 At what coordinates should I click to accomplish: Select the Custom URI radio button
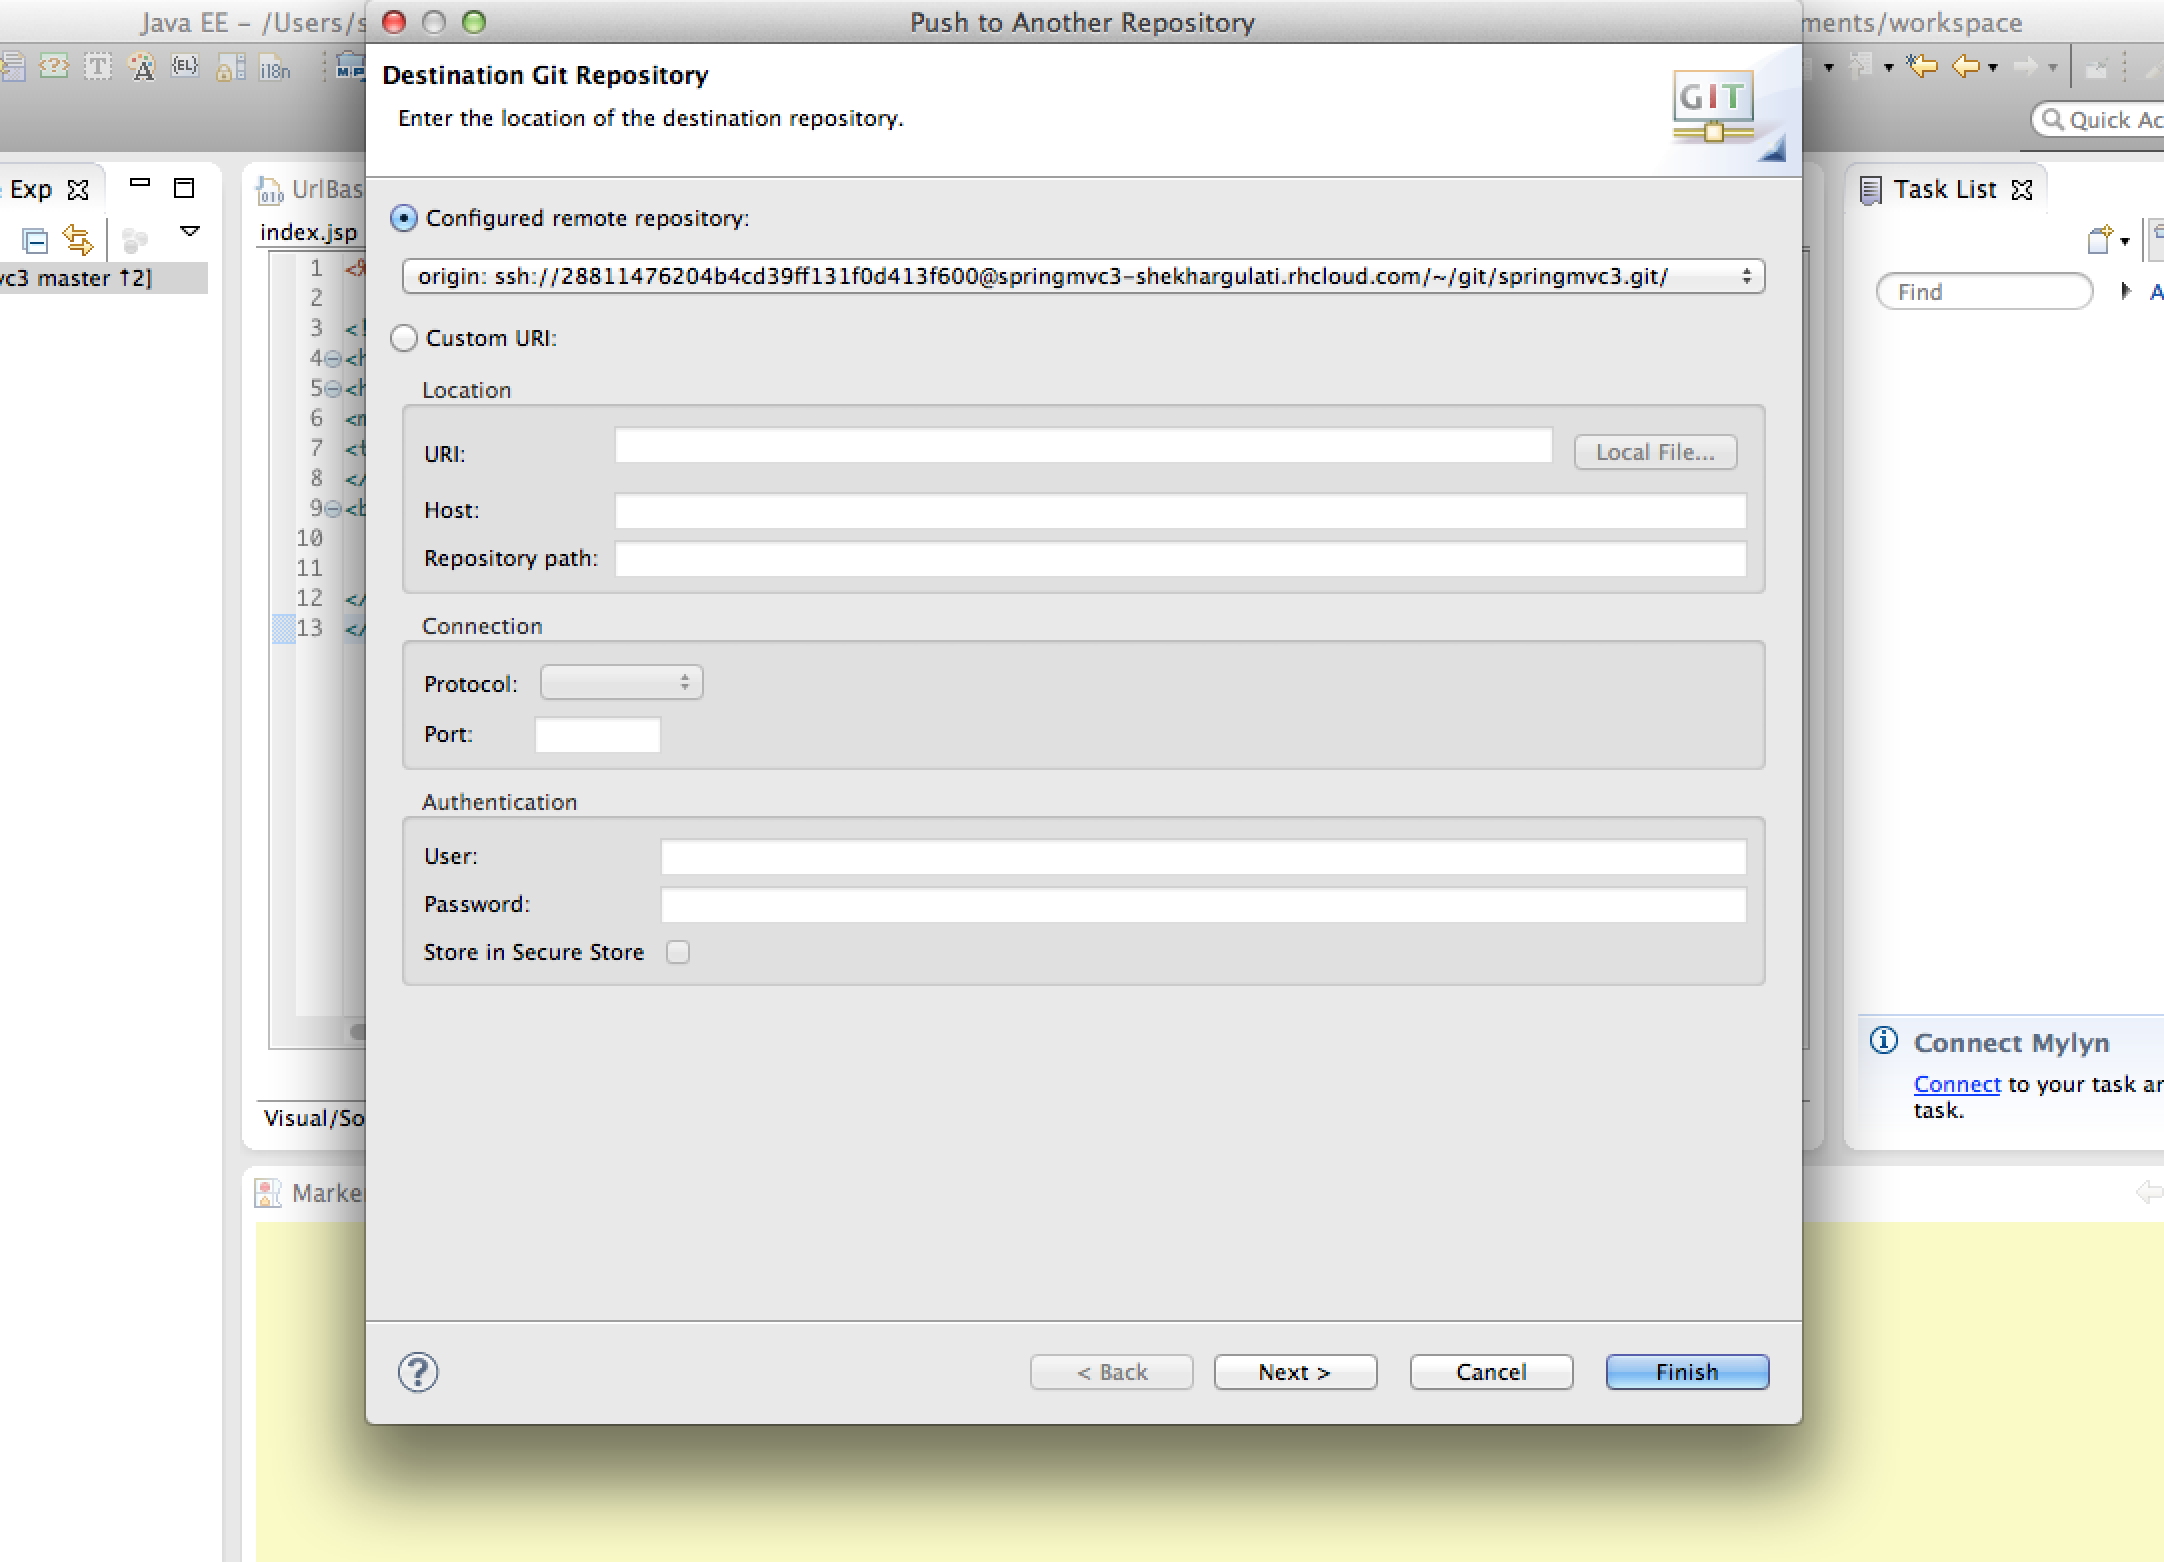[x=404, y=338]
